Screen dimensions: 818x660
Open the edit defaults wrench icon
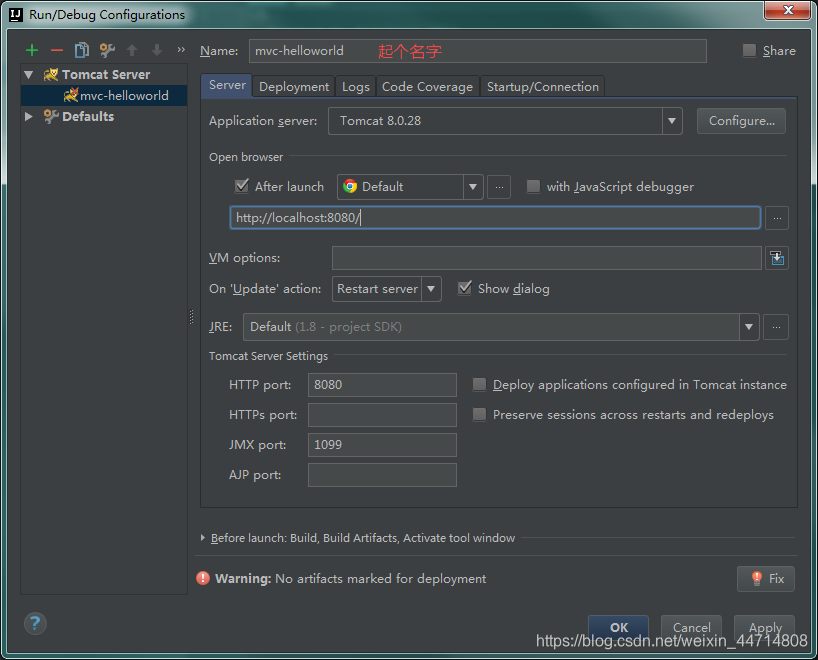pos(107,50)
